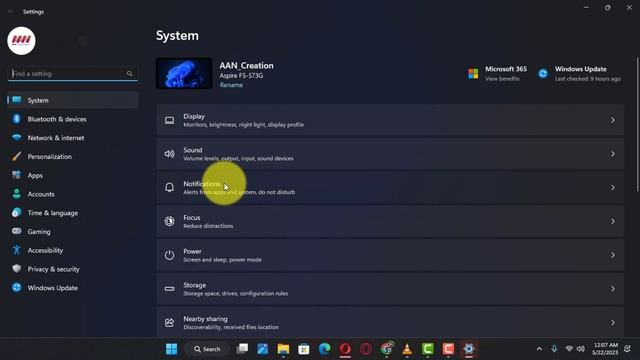Expand Power row chevron
Image resolution: width=640 pixels, height=360 pixels.
[613, 255]
